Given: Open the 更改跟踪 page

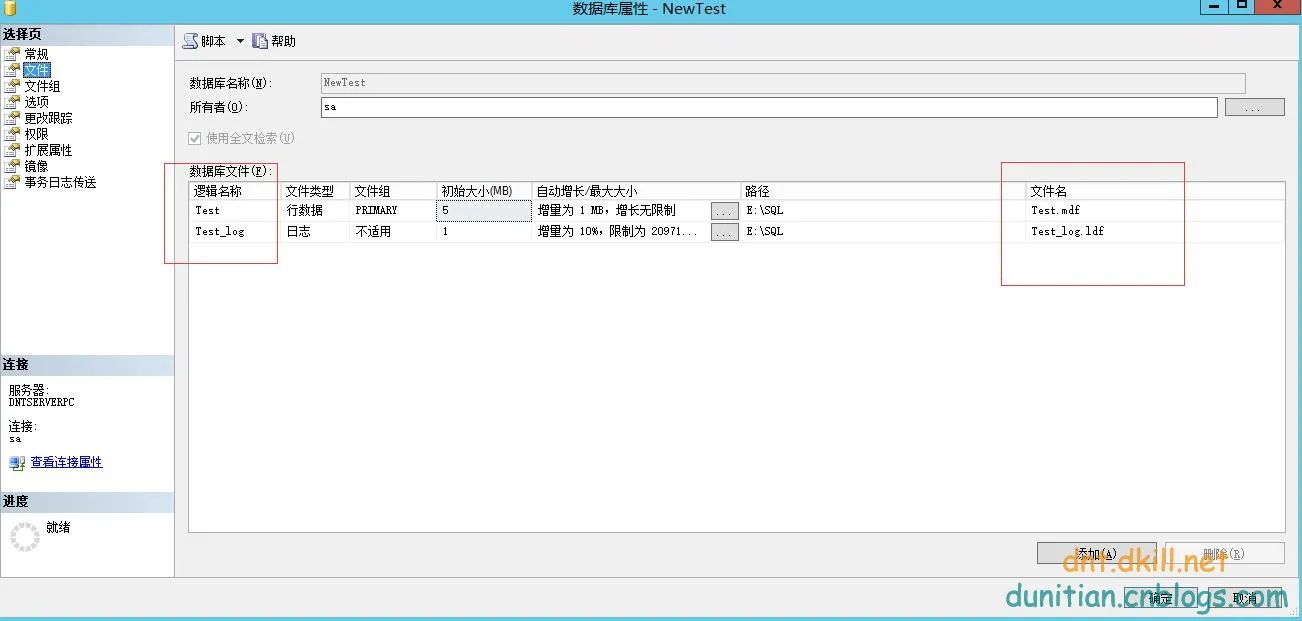Looking at the screenshot, I should pyautogui.click(x=48, y=118).
